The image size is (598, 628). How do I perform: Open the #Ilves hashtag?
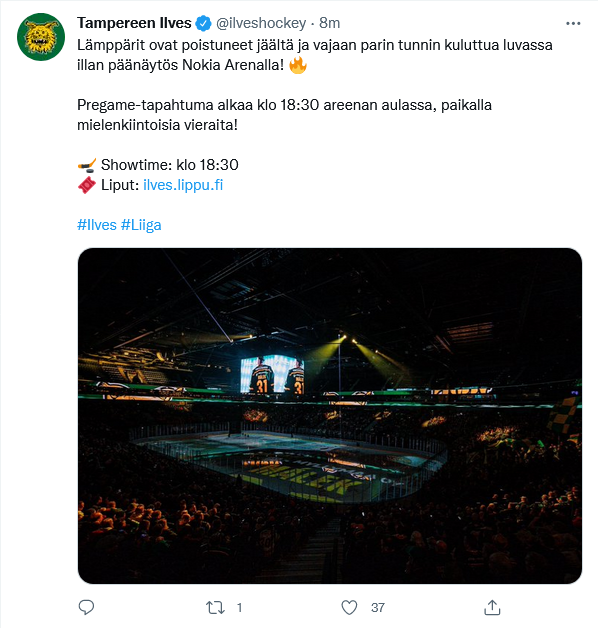97,225
